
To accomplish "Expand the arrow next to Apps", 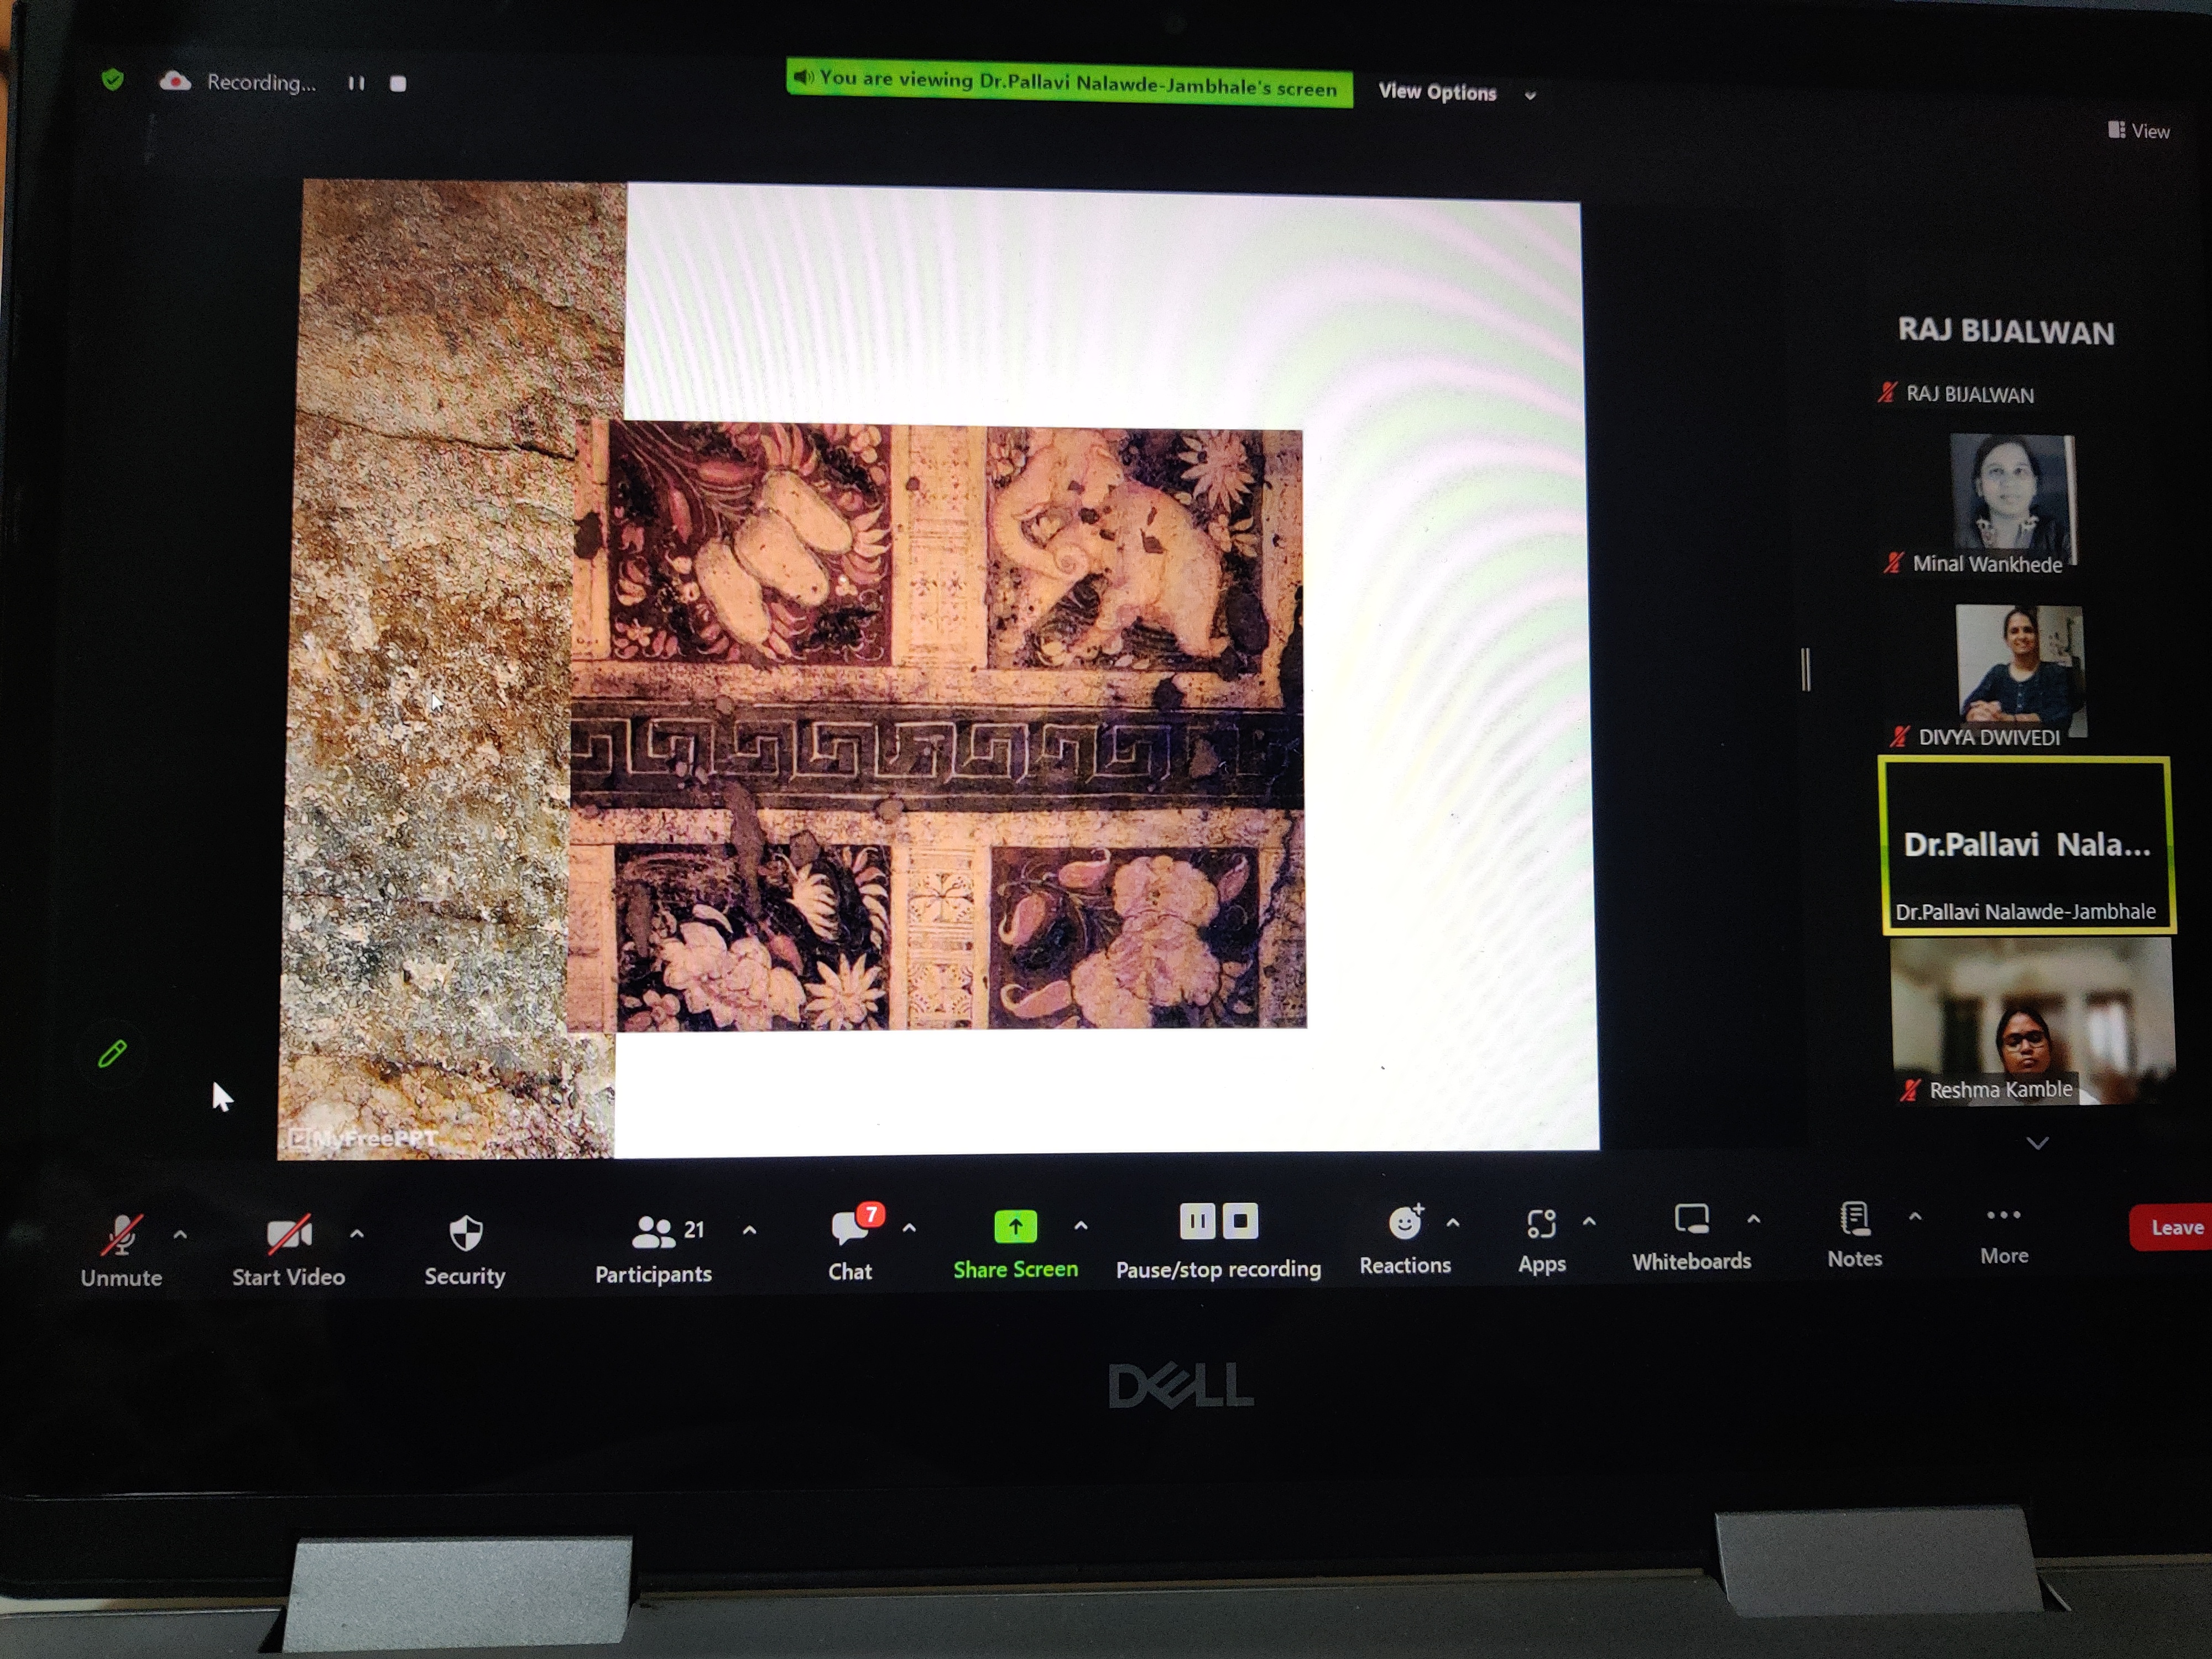I will point(1589,1222).
